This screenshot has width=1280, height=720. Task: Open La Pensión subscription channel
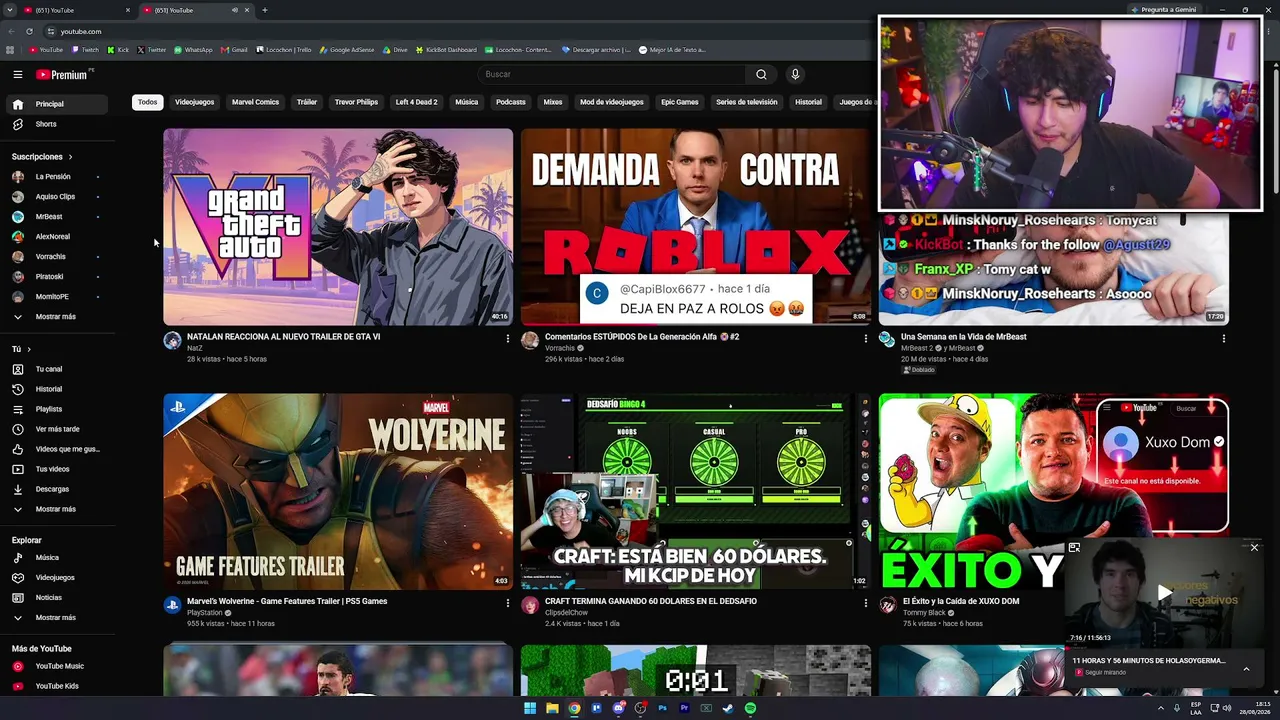pyautogui.click(x=56, y=177)
